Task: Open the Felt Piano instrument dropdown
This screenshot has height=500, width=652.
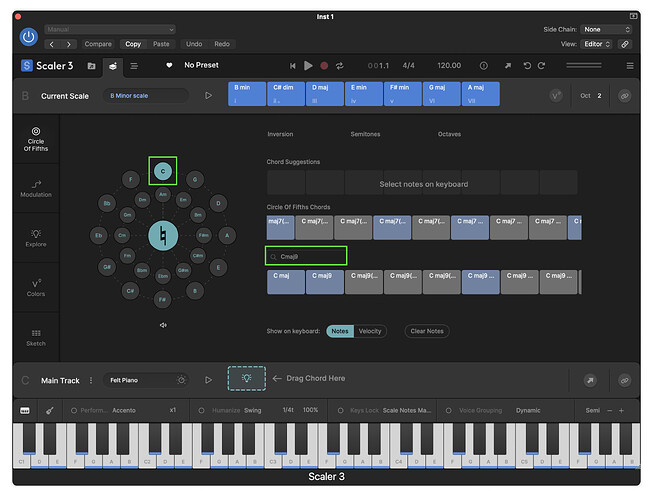Action: click(x=146, y=380)
